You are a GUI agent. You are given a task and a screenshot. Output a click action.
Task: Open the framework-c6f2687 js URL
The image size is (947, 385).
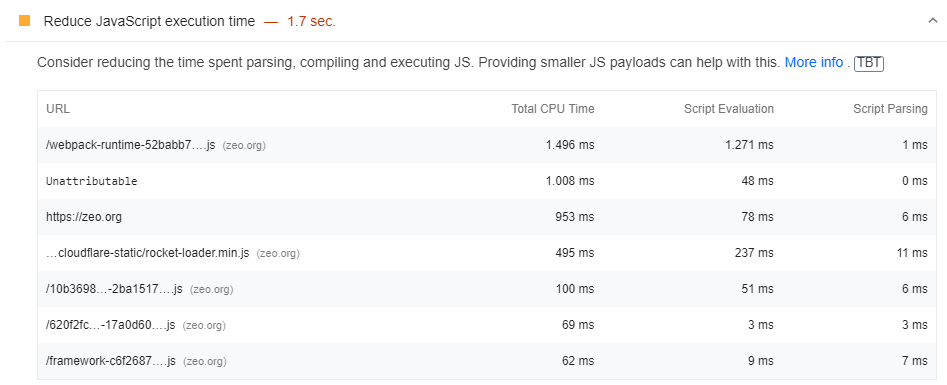pyautogui.click(x=111, y=362)
